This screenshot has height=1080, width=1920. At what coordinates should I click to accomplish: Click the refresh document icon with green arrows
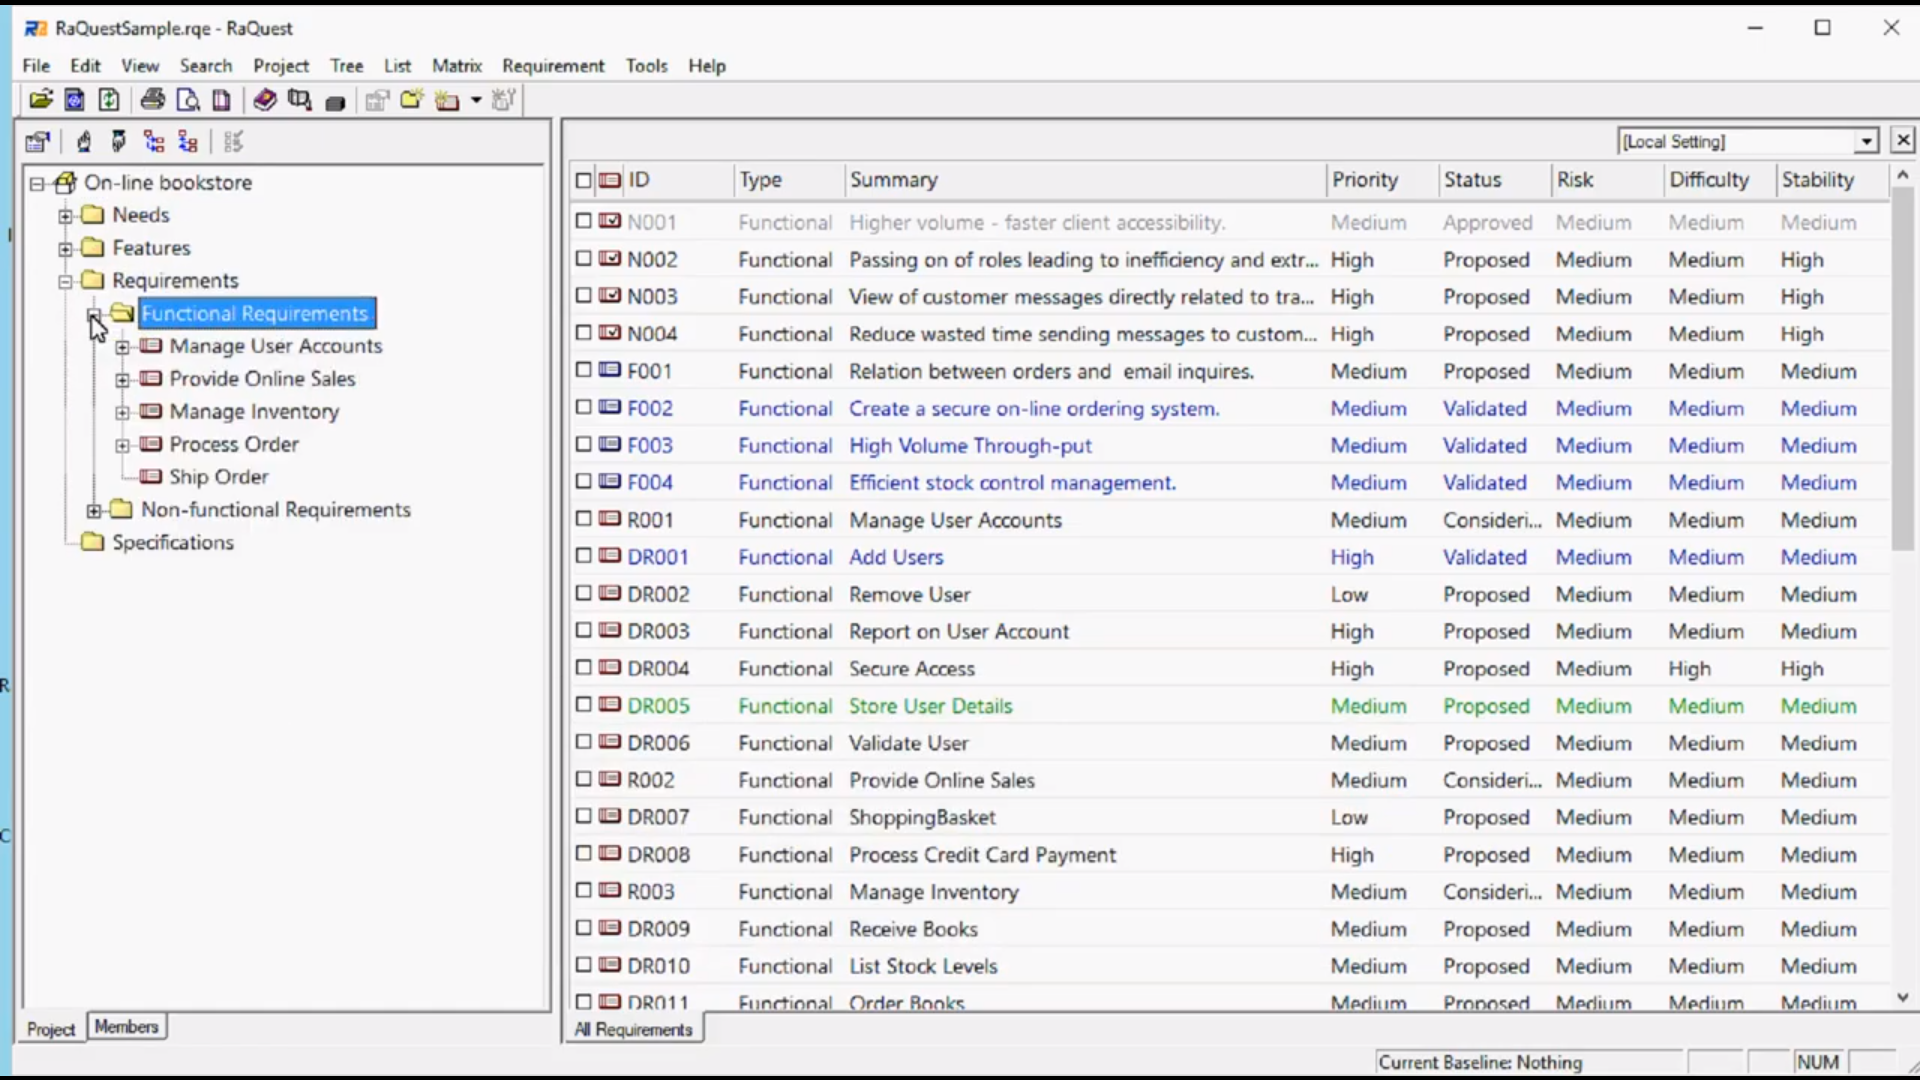109,100
